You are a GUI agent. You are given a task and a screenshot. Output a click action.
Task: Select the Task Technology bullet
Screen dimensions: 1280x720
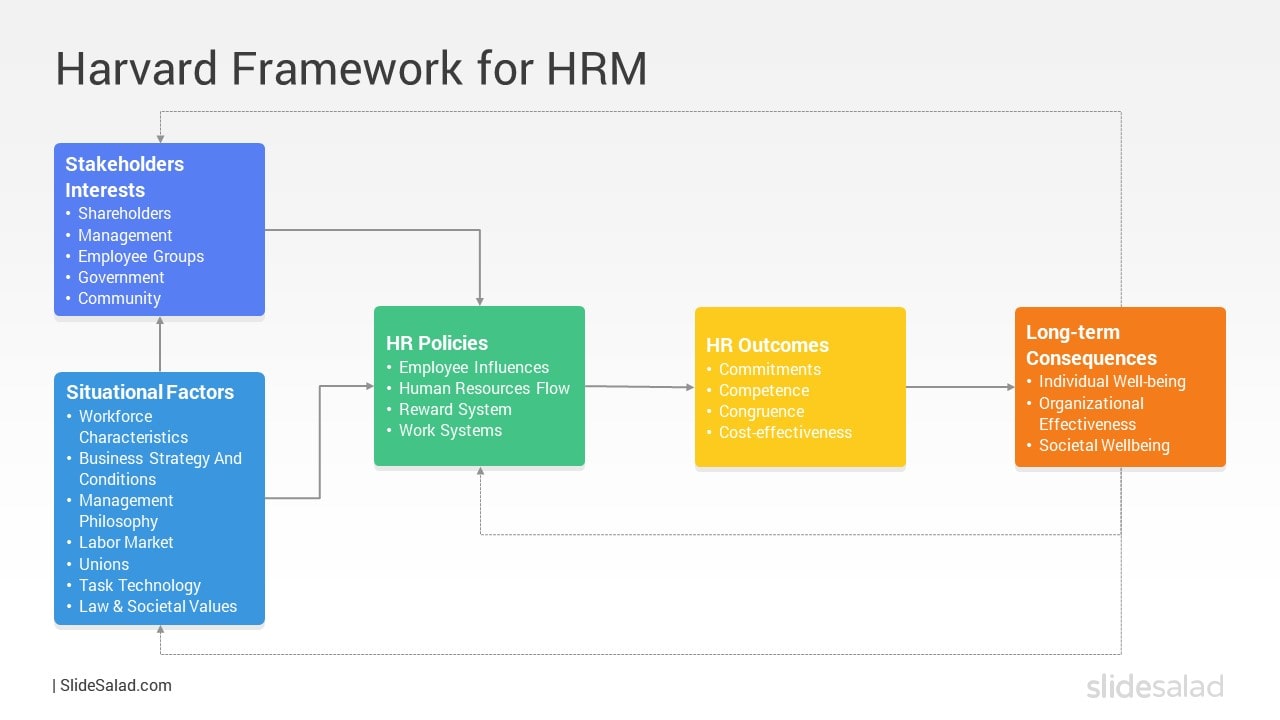click(x=140, y=586)
